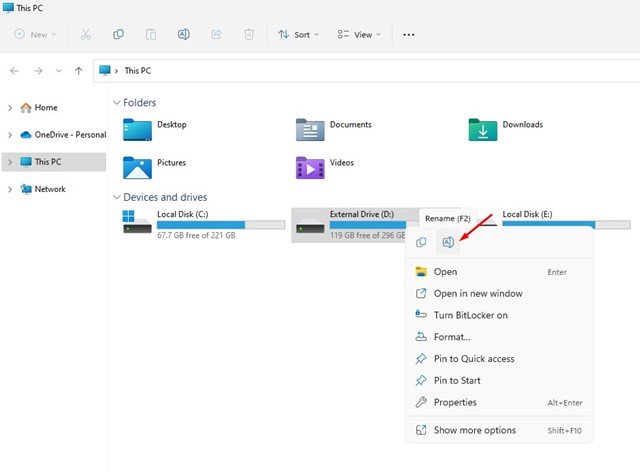Select Properties in context menu
This screenshot has width=640, height=472.
click(455, 402)
